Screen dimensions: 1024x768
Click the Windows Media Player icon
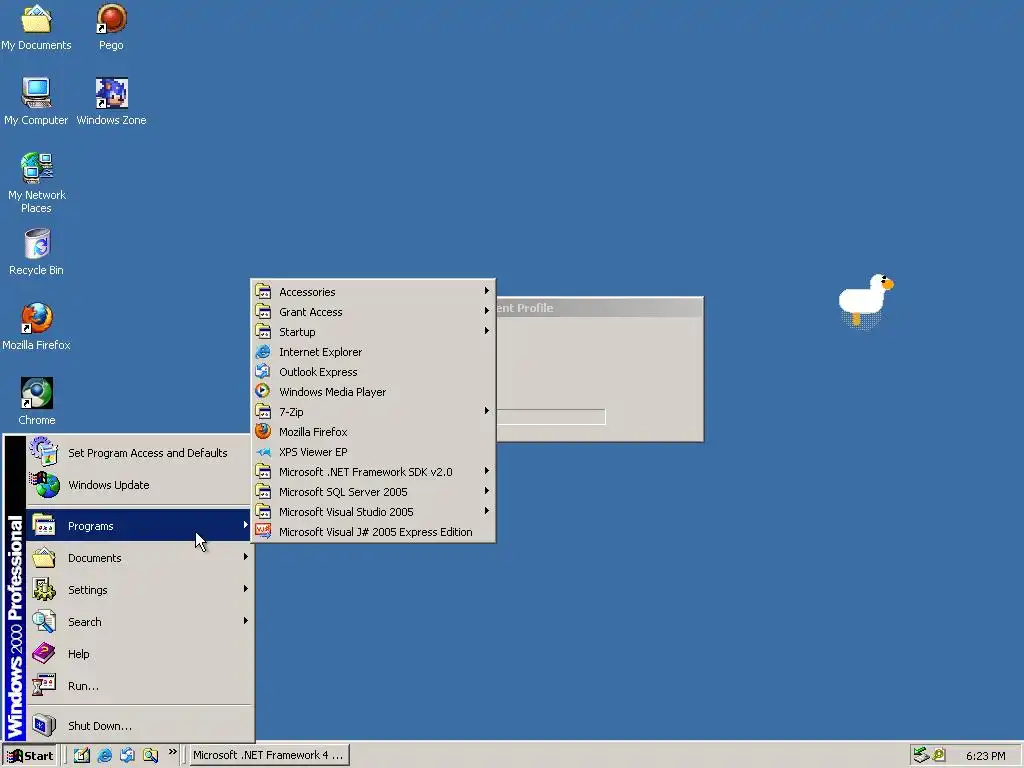pos(263,391)
